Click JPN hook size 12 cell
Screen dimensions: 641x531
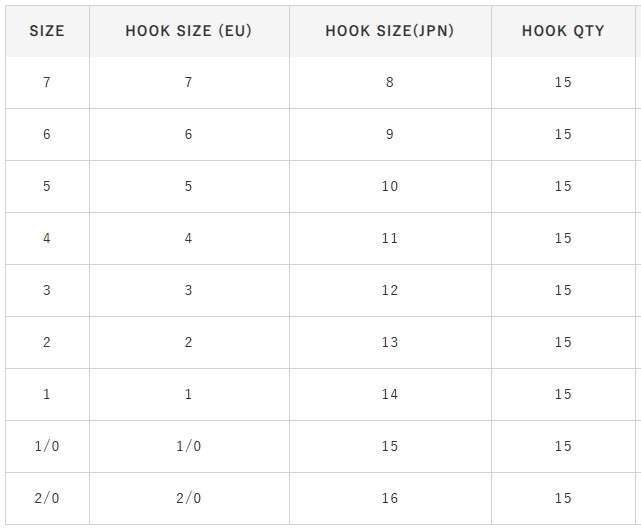click(390, 290)
